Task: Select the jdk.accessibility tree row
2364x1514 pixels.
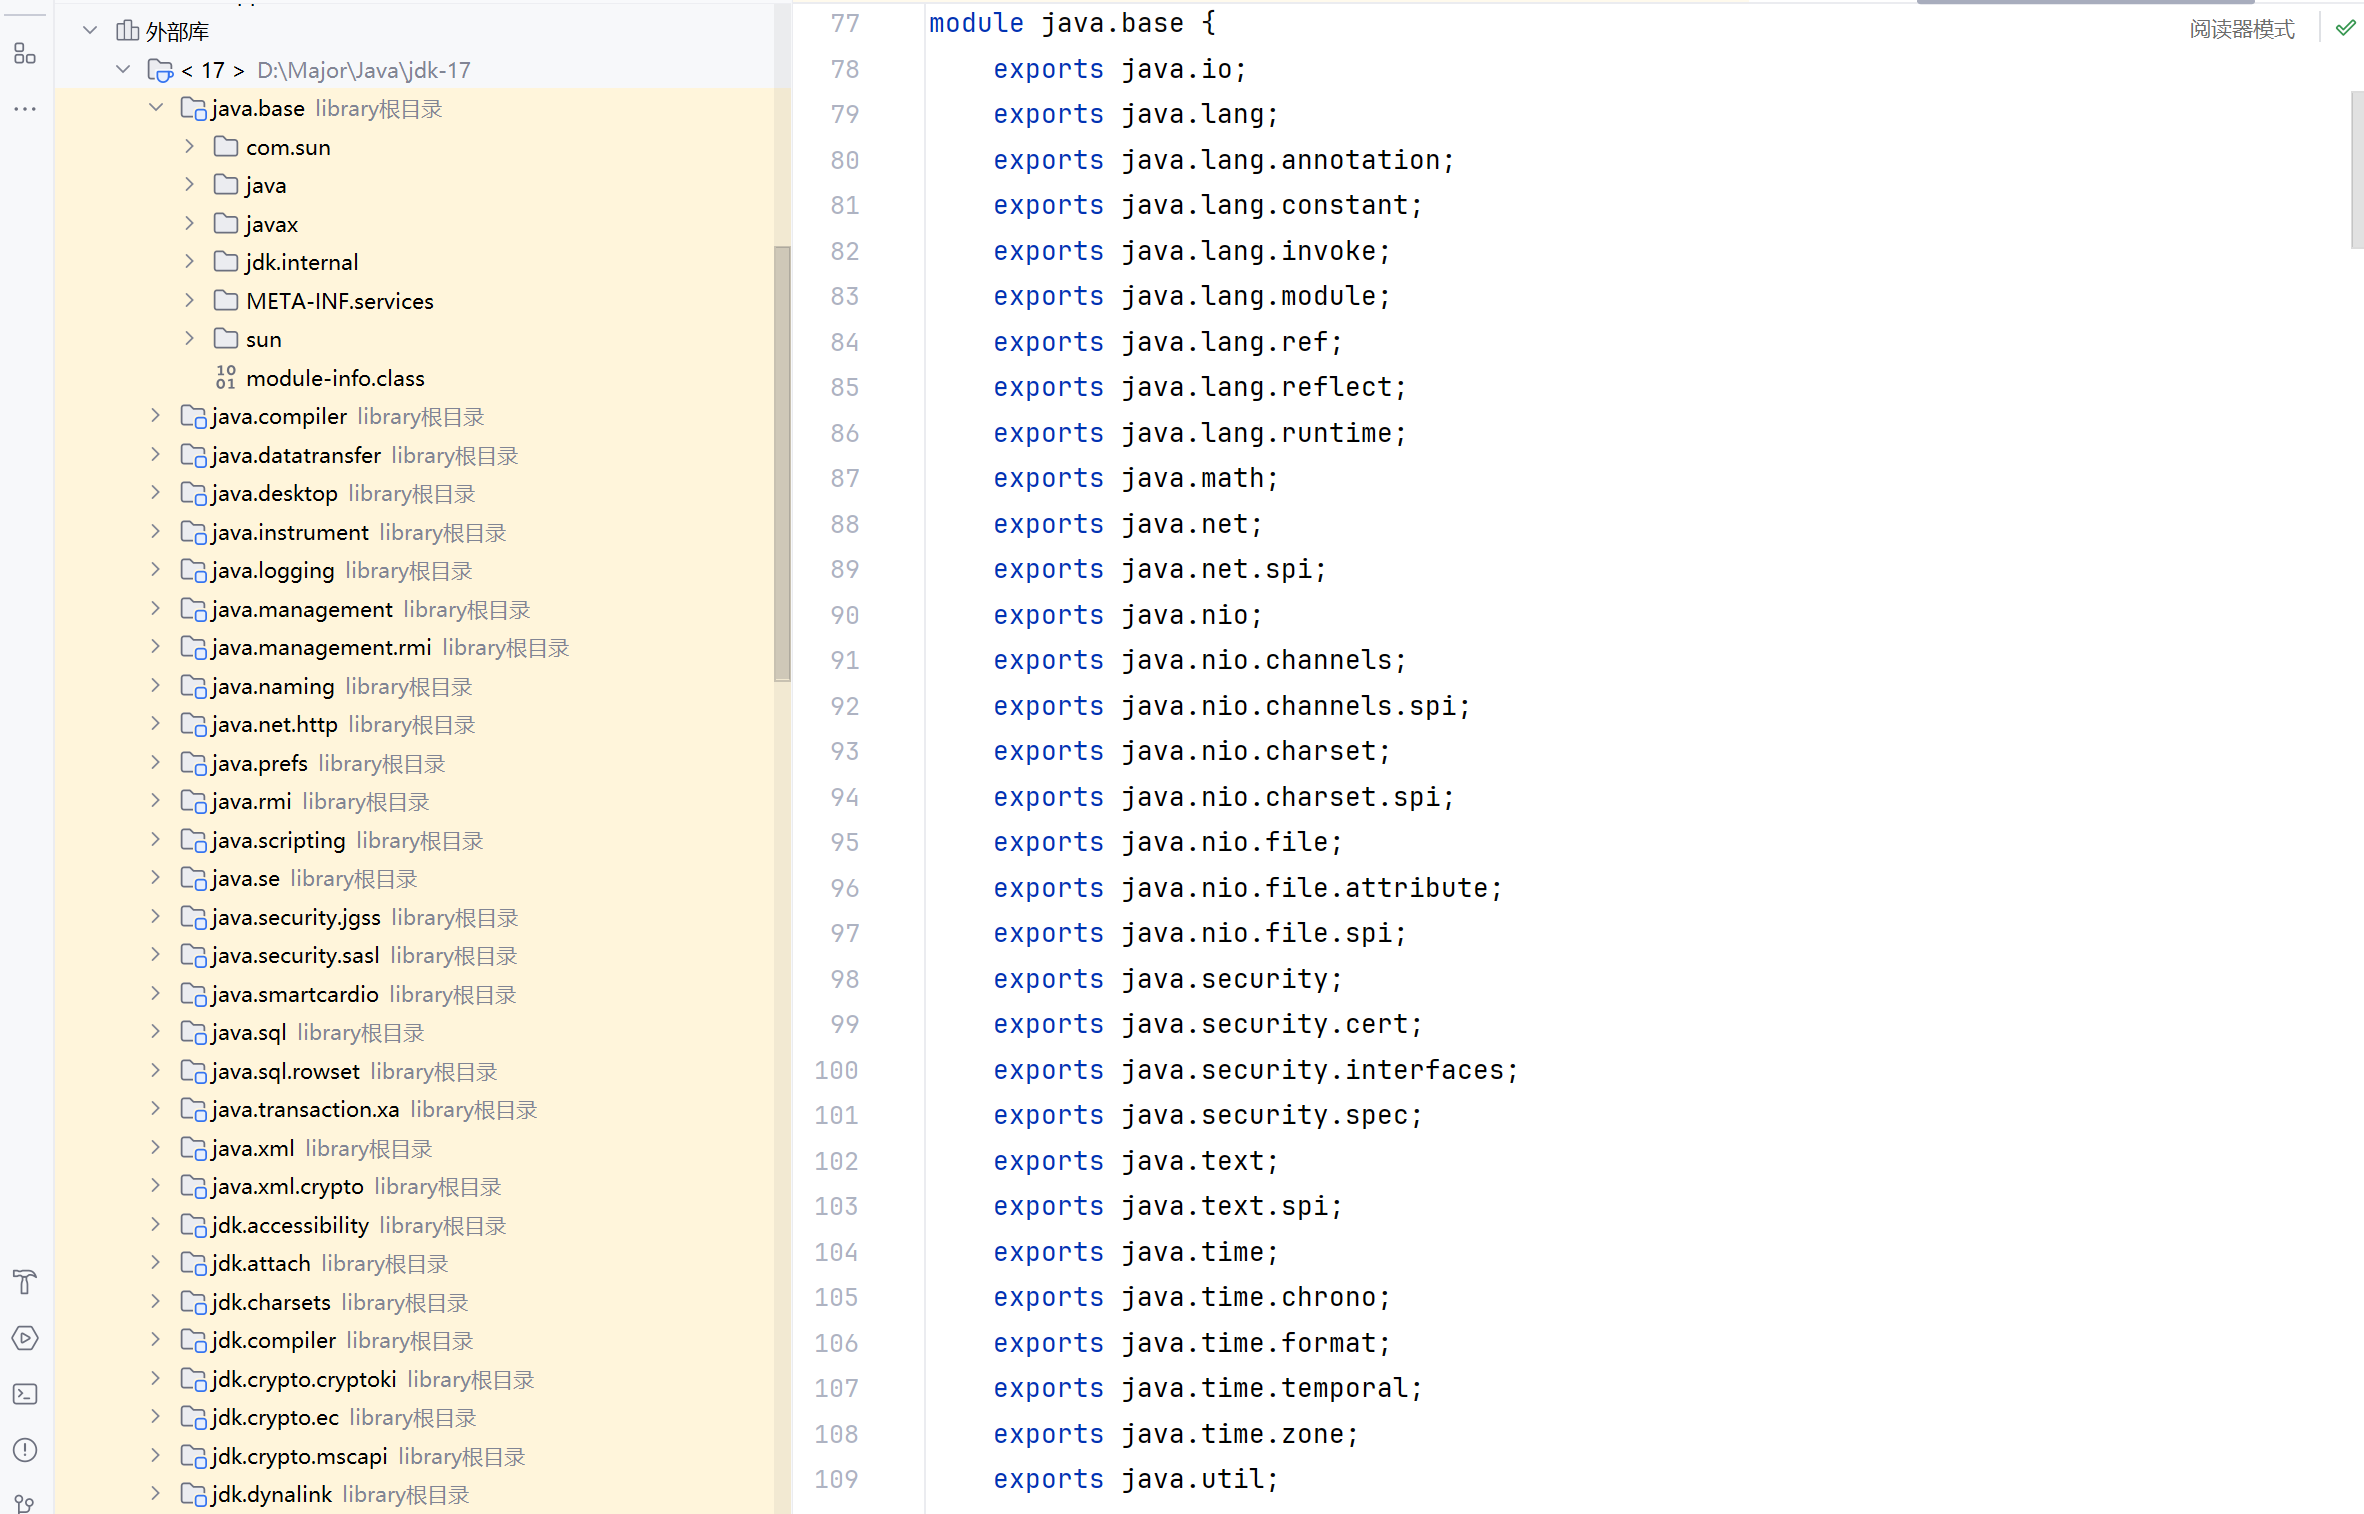Action: pos(415,1225)
